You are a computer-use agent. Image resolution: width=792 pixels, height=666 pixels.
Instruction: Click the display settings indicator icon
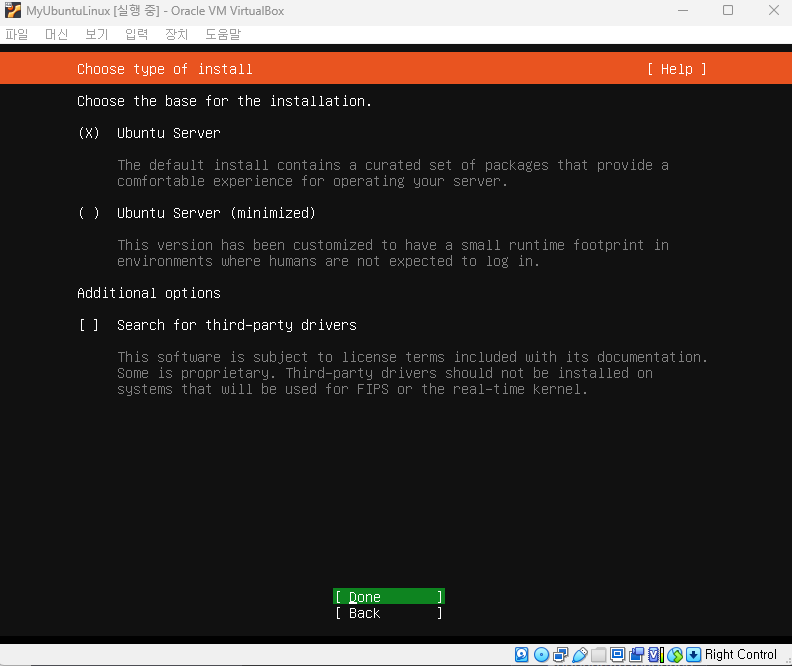click(617, 655)
